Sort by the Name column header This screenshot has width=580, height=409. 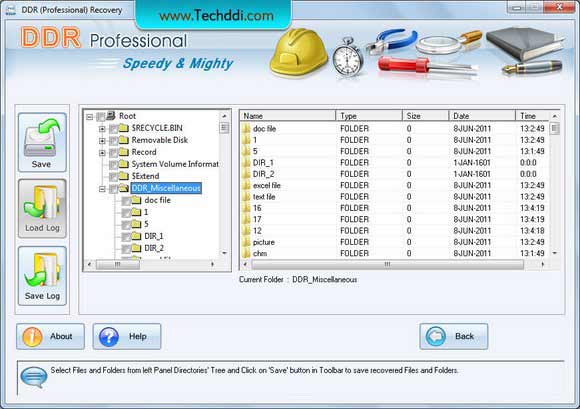[288, 116]
